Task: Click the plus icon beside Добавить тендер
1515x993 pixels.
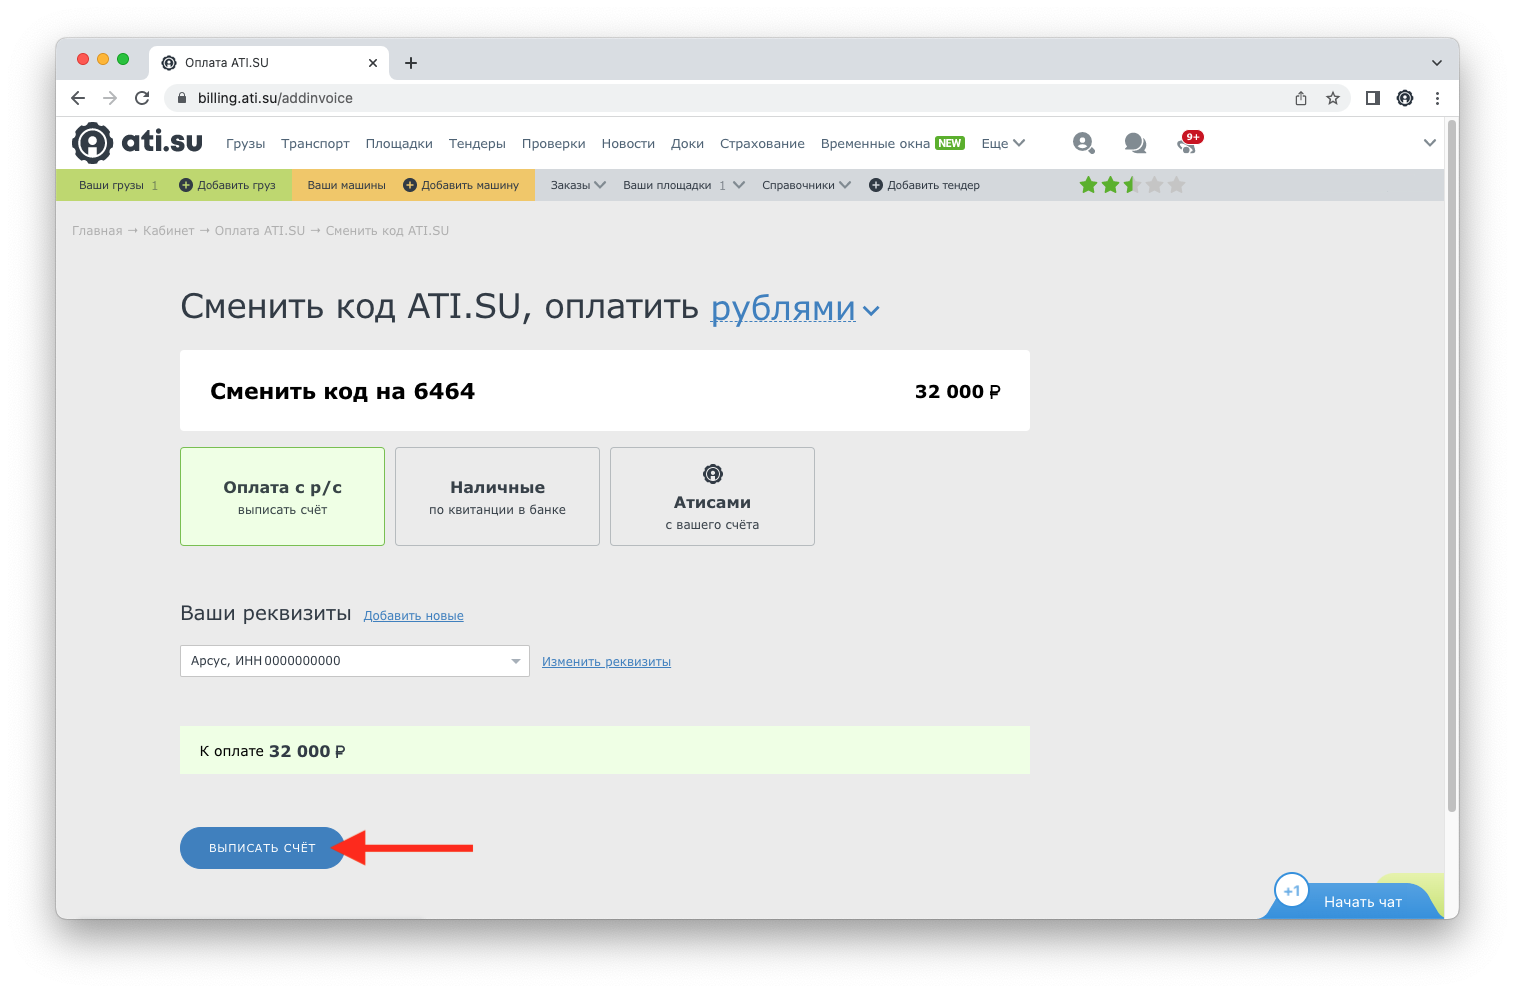Action: (875, 185)
